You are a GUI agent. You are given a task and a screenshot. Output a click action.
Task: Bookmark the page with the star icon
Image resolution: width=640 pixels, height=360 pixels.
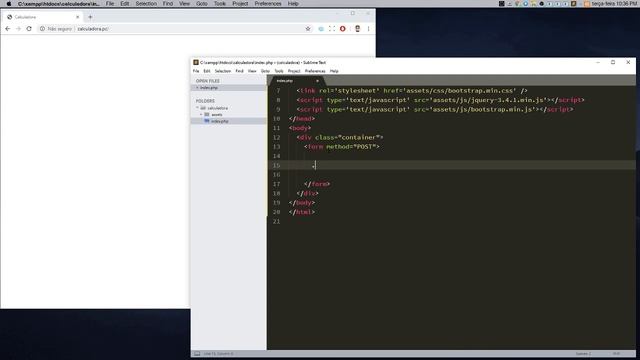pyautogui.click(x=308, y=29)
